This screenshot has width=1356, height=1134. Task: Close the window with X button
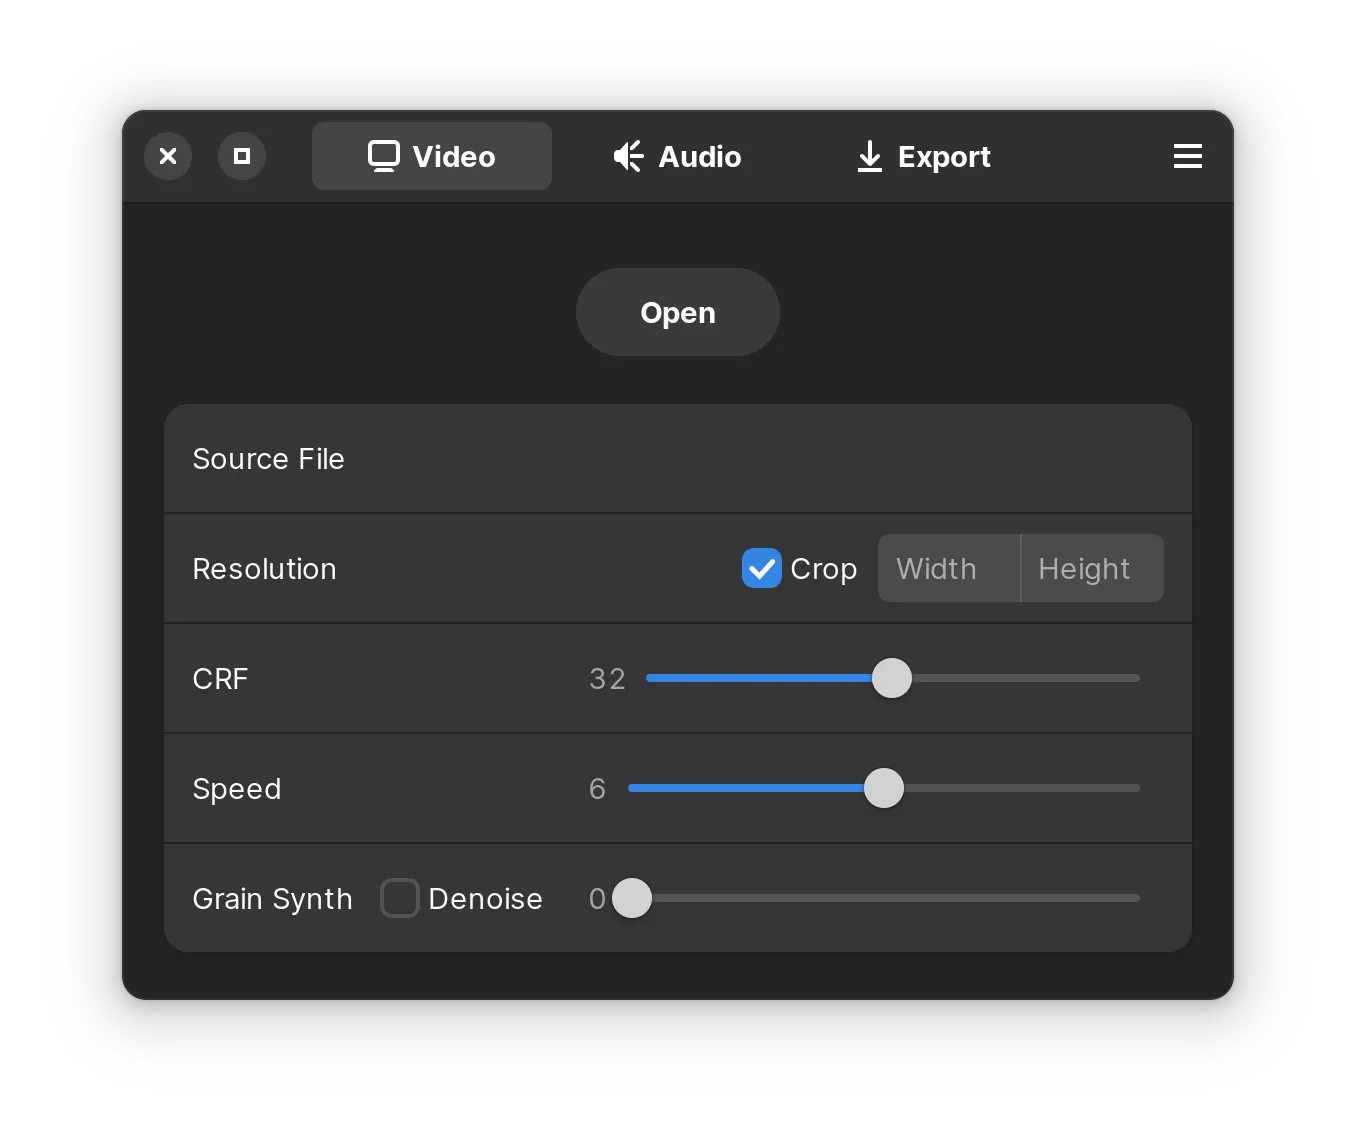[168, 156]
